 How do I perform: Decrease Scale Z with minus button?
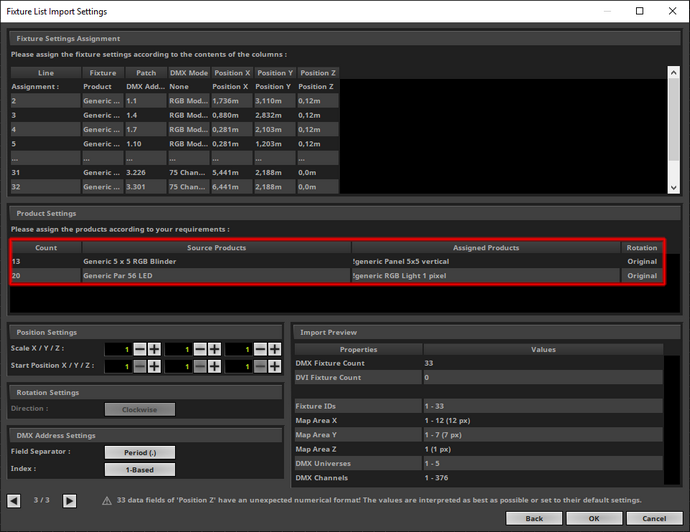(261, 349)
